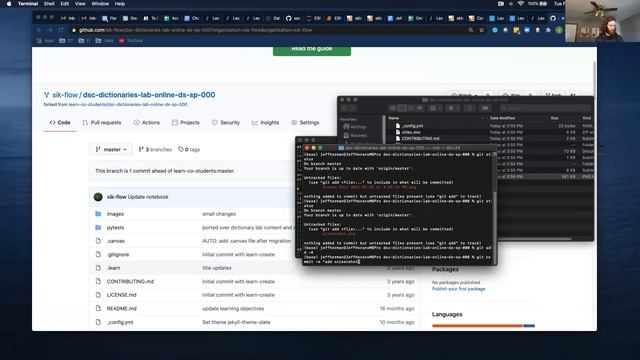Click Publish your first package link

(458, 289)
